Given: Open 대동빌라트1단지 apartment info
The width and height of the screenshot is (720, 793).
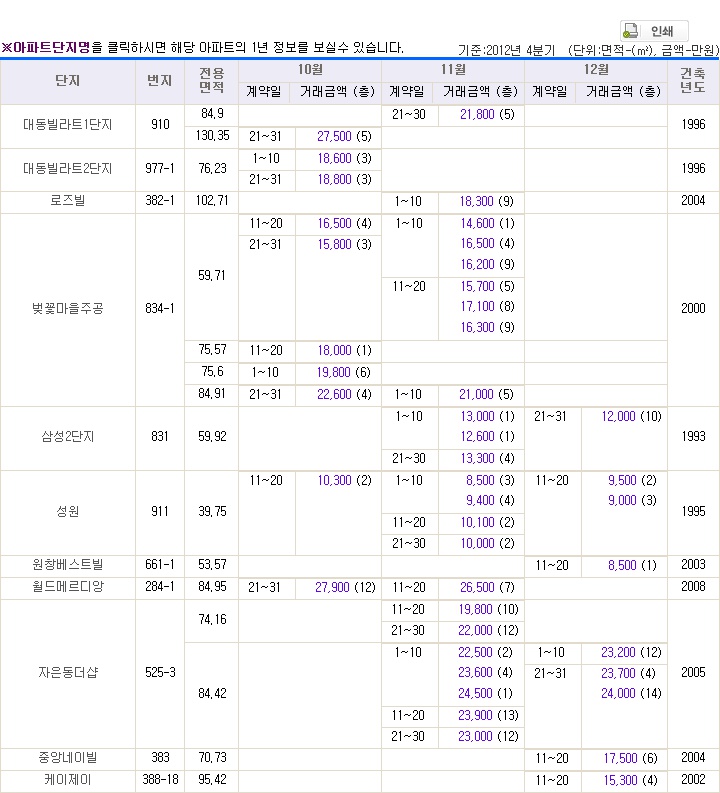Looking at the screenshot, I should 68,124.
